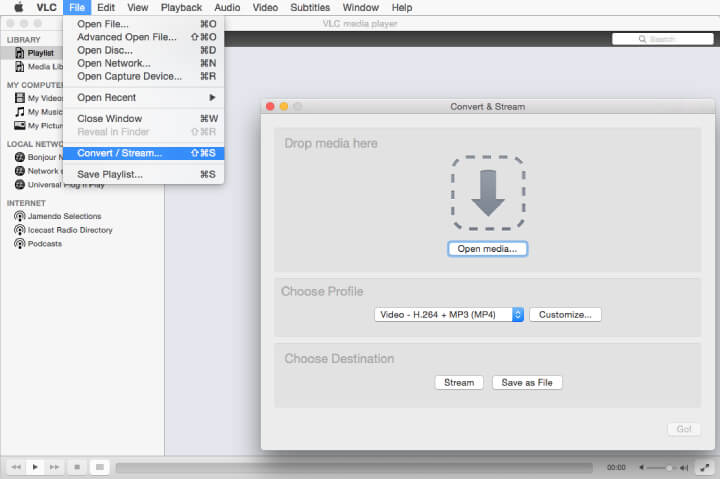
Task: Open Podcasts in sidebar
Action: 45,243
